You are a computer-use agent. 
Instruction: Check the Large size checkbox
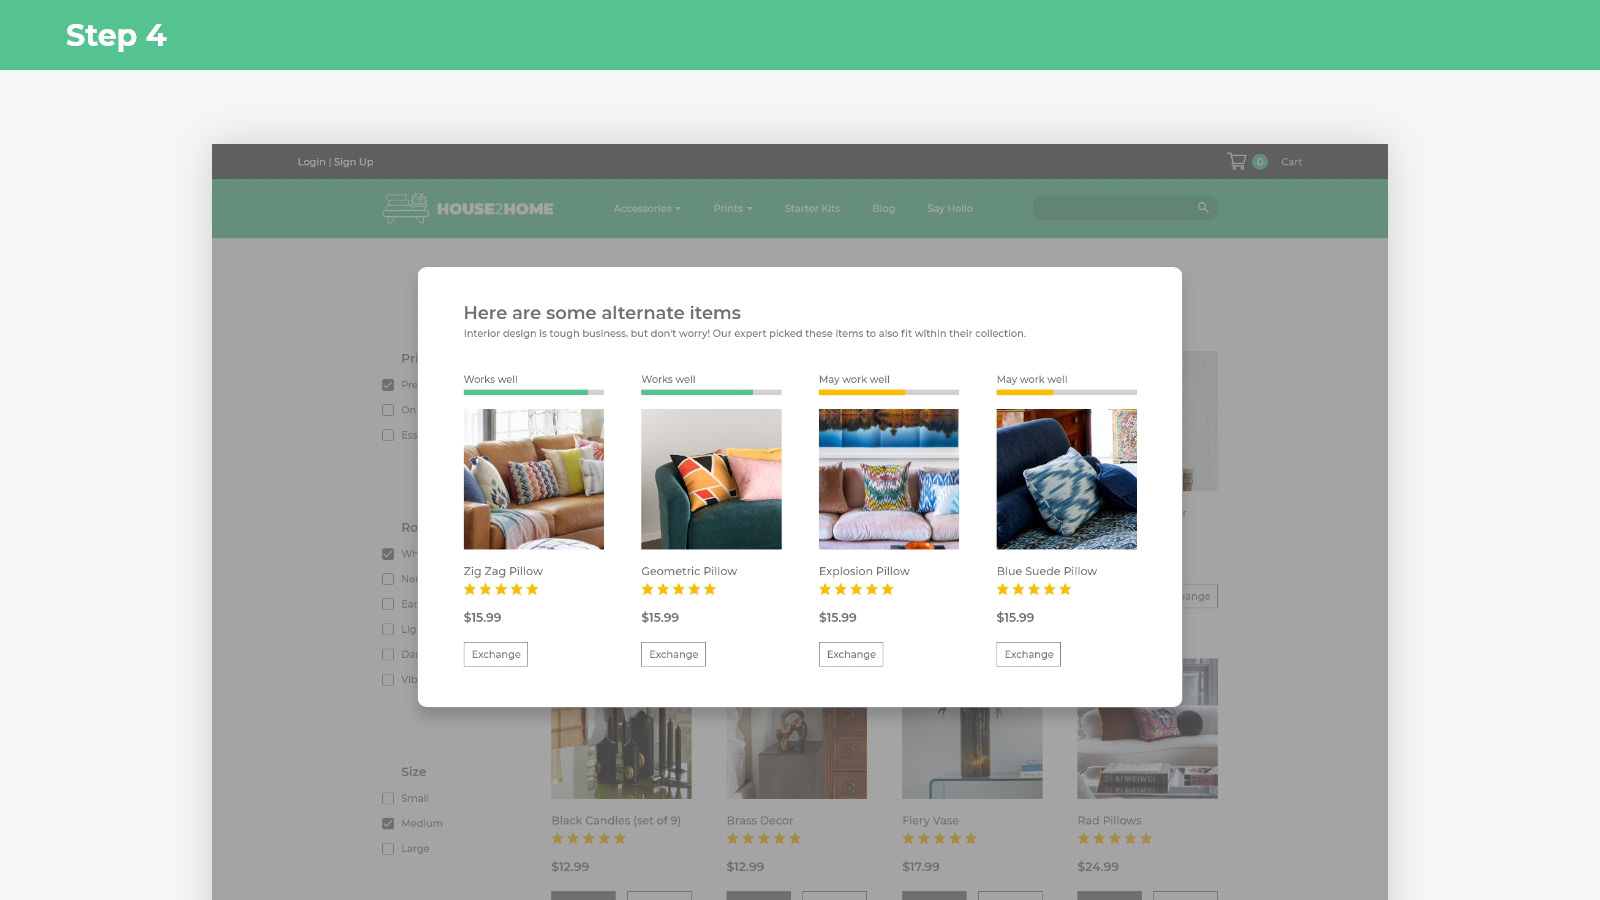click(x=388, y=849)
